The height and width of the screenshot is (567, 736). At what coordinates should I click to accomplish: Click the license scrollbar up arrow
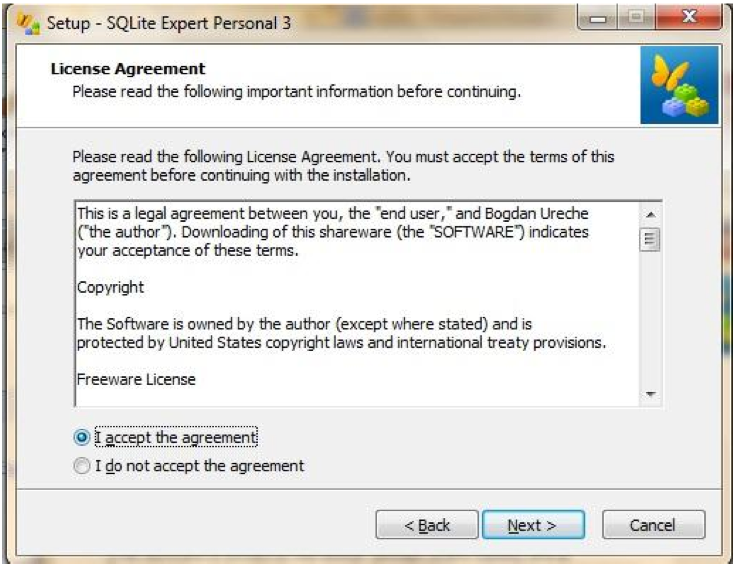click(x=651, y=215)
